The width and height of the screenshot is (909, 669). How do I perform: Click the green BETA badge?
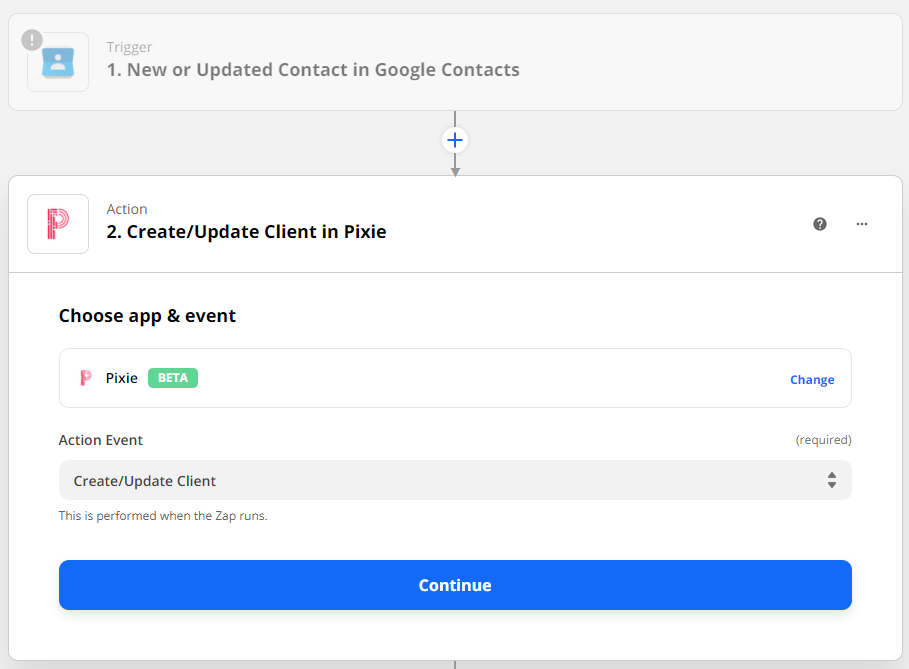tap(173, 378)
